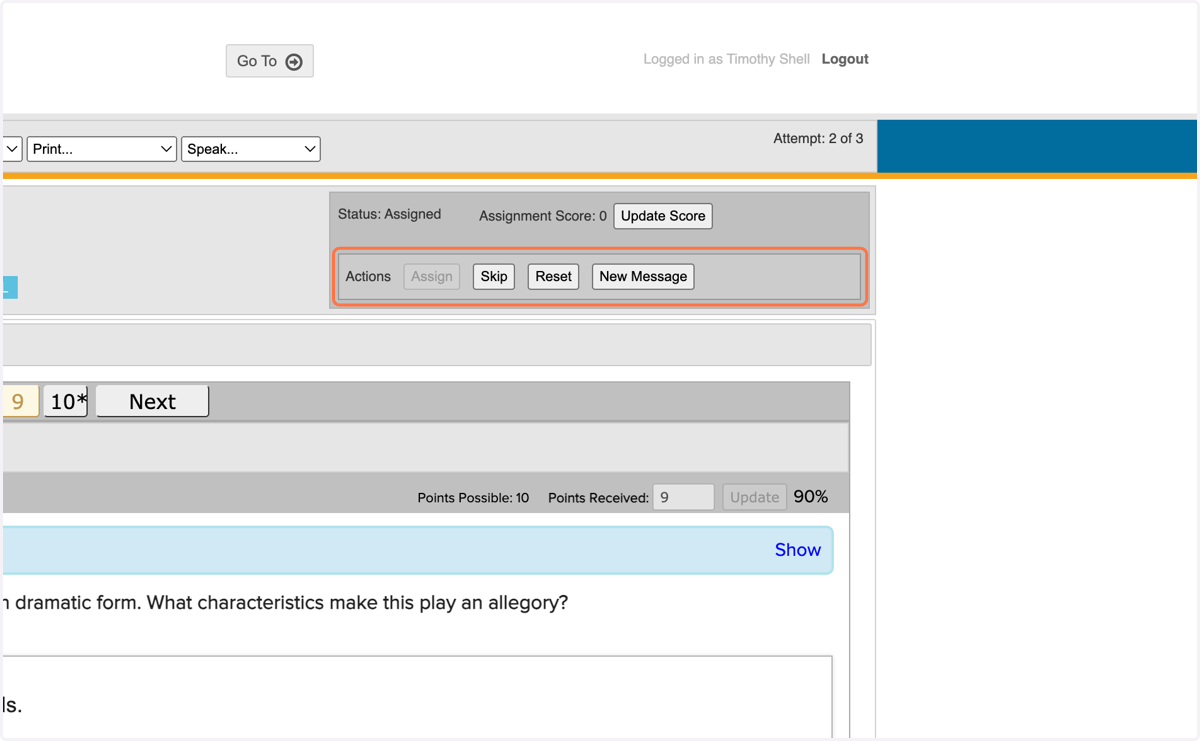Click the "Attempt: 2 of 3" text

[818, 139]
